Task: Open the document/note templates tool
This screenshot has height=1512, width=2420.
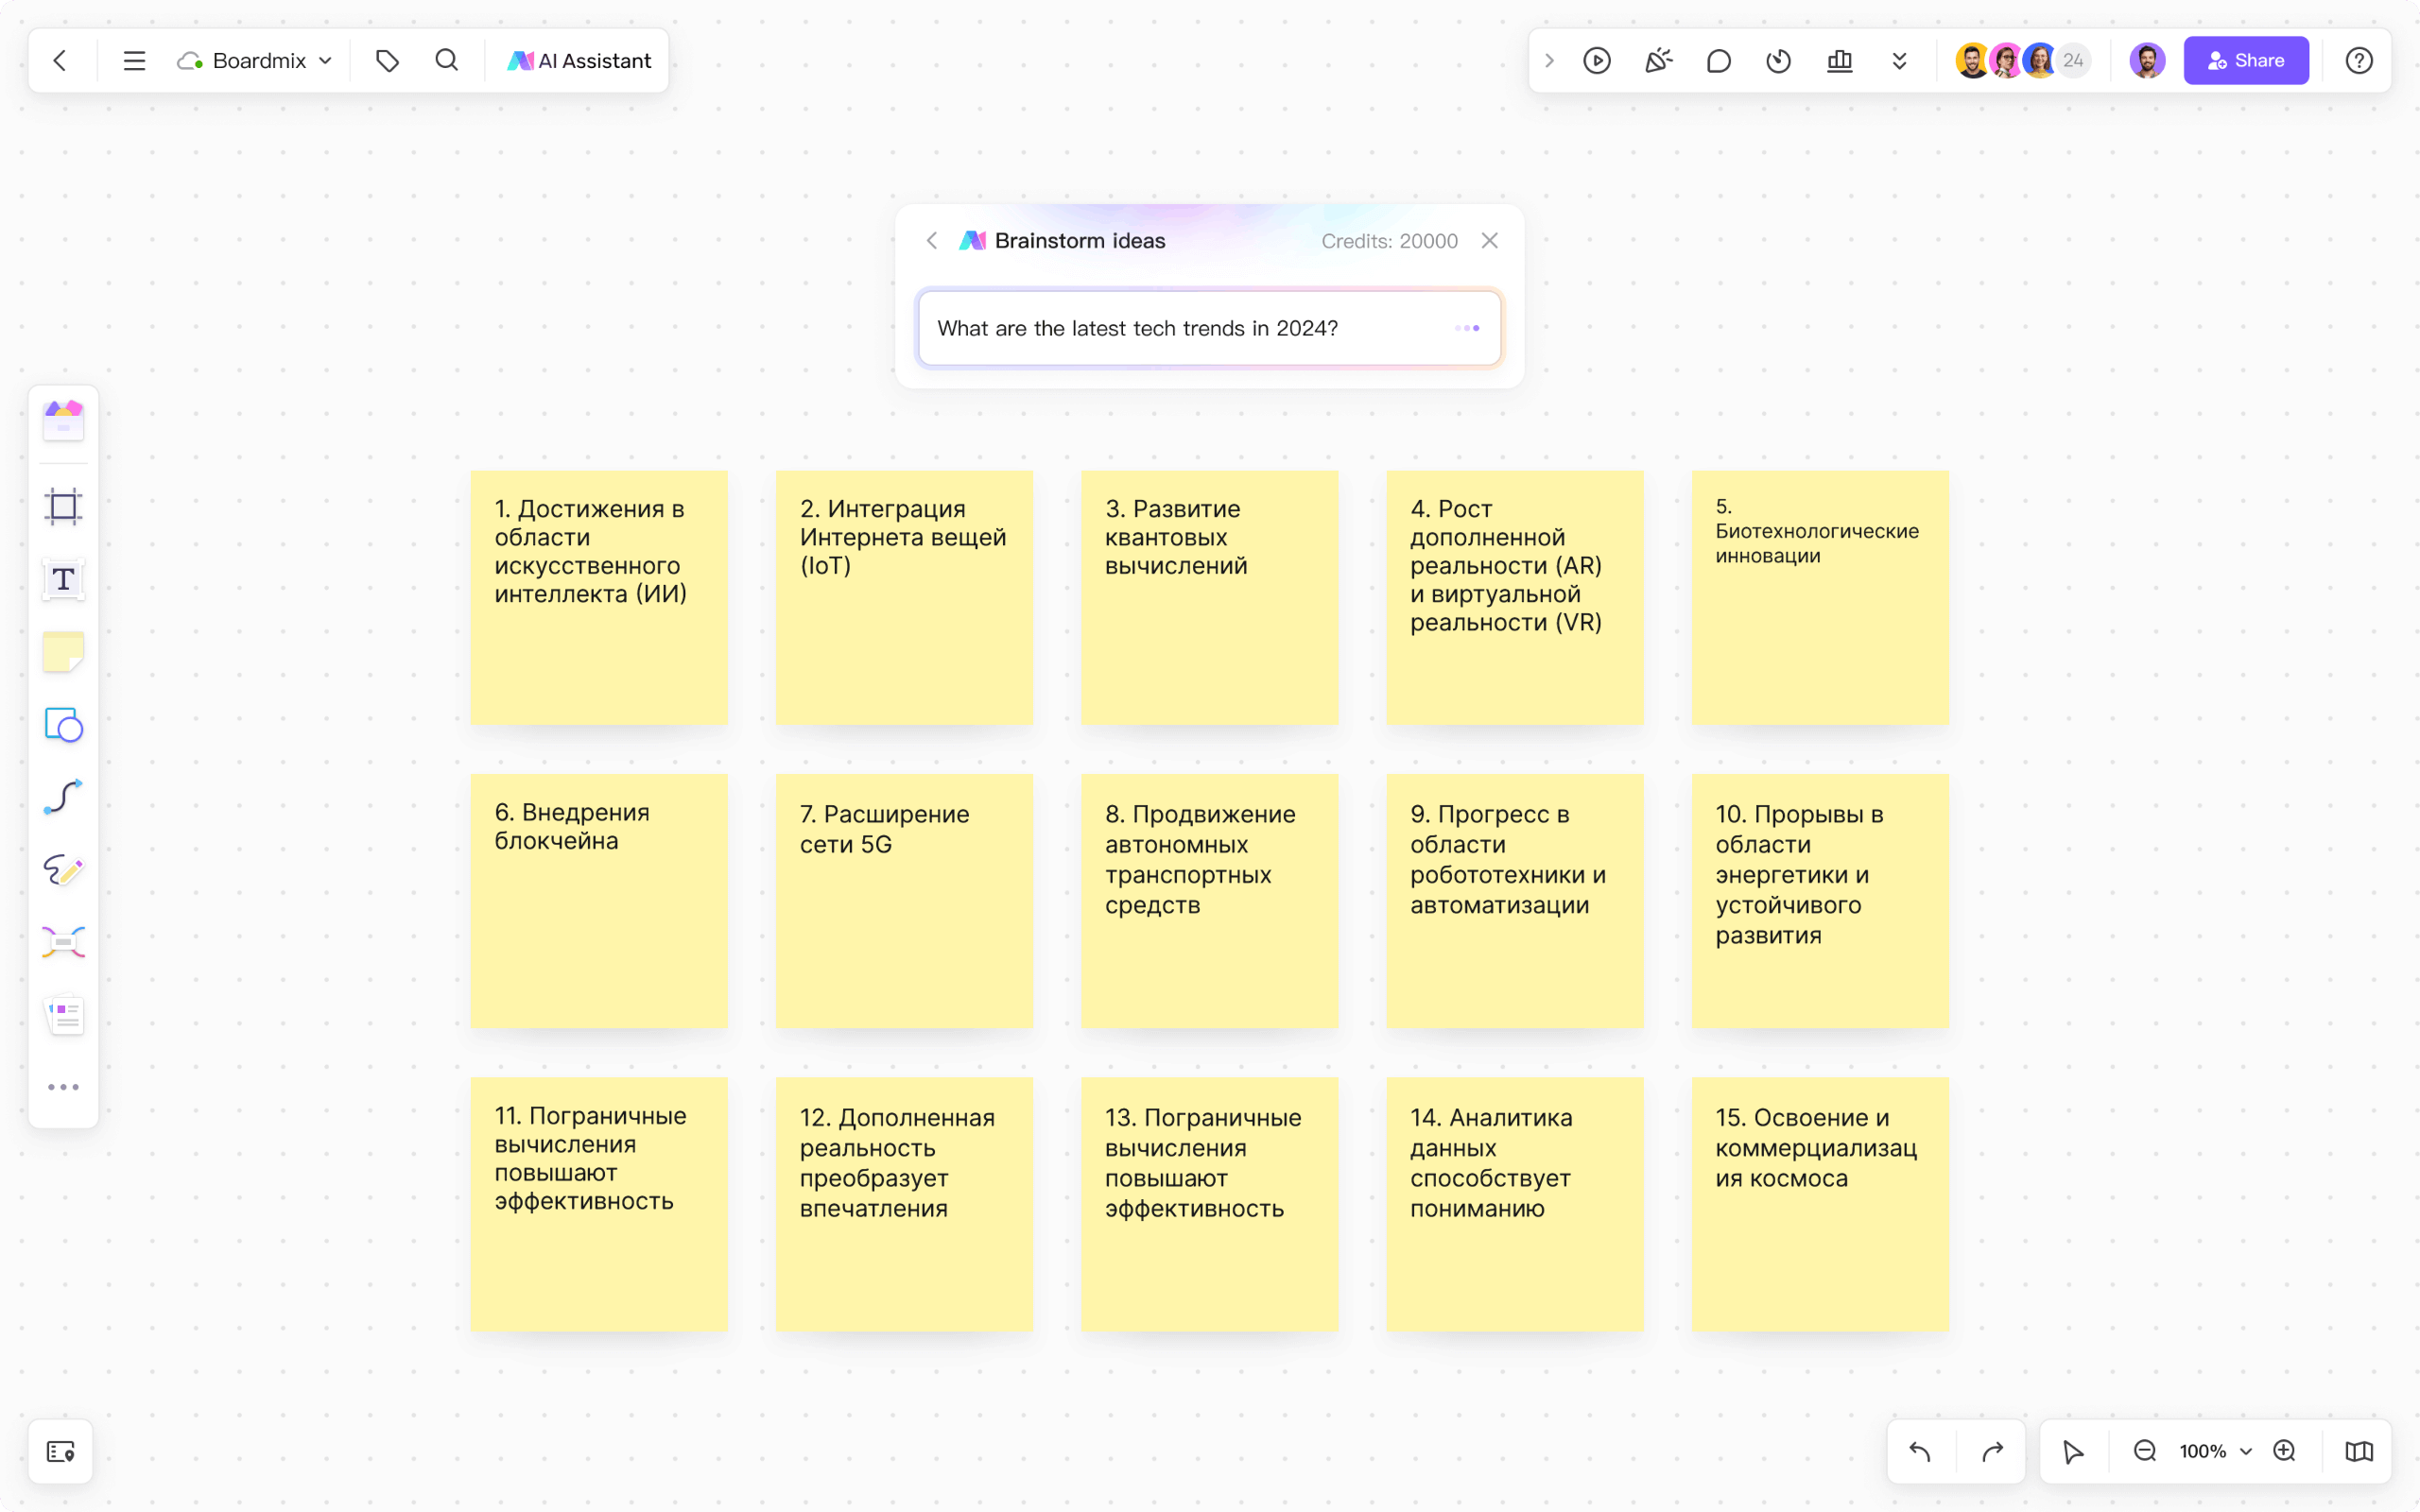Action: pyautogui.click(x=63, y=1015)
